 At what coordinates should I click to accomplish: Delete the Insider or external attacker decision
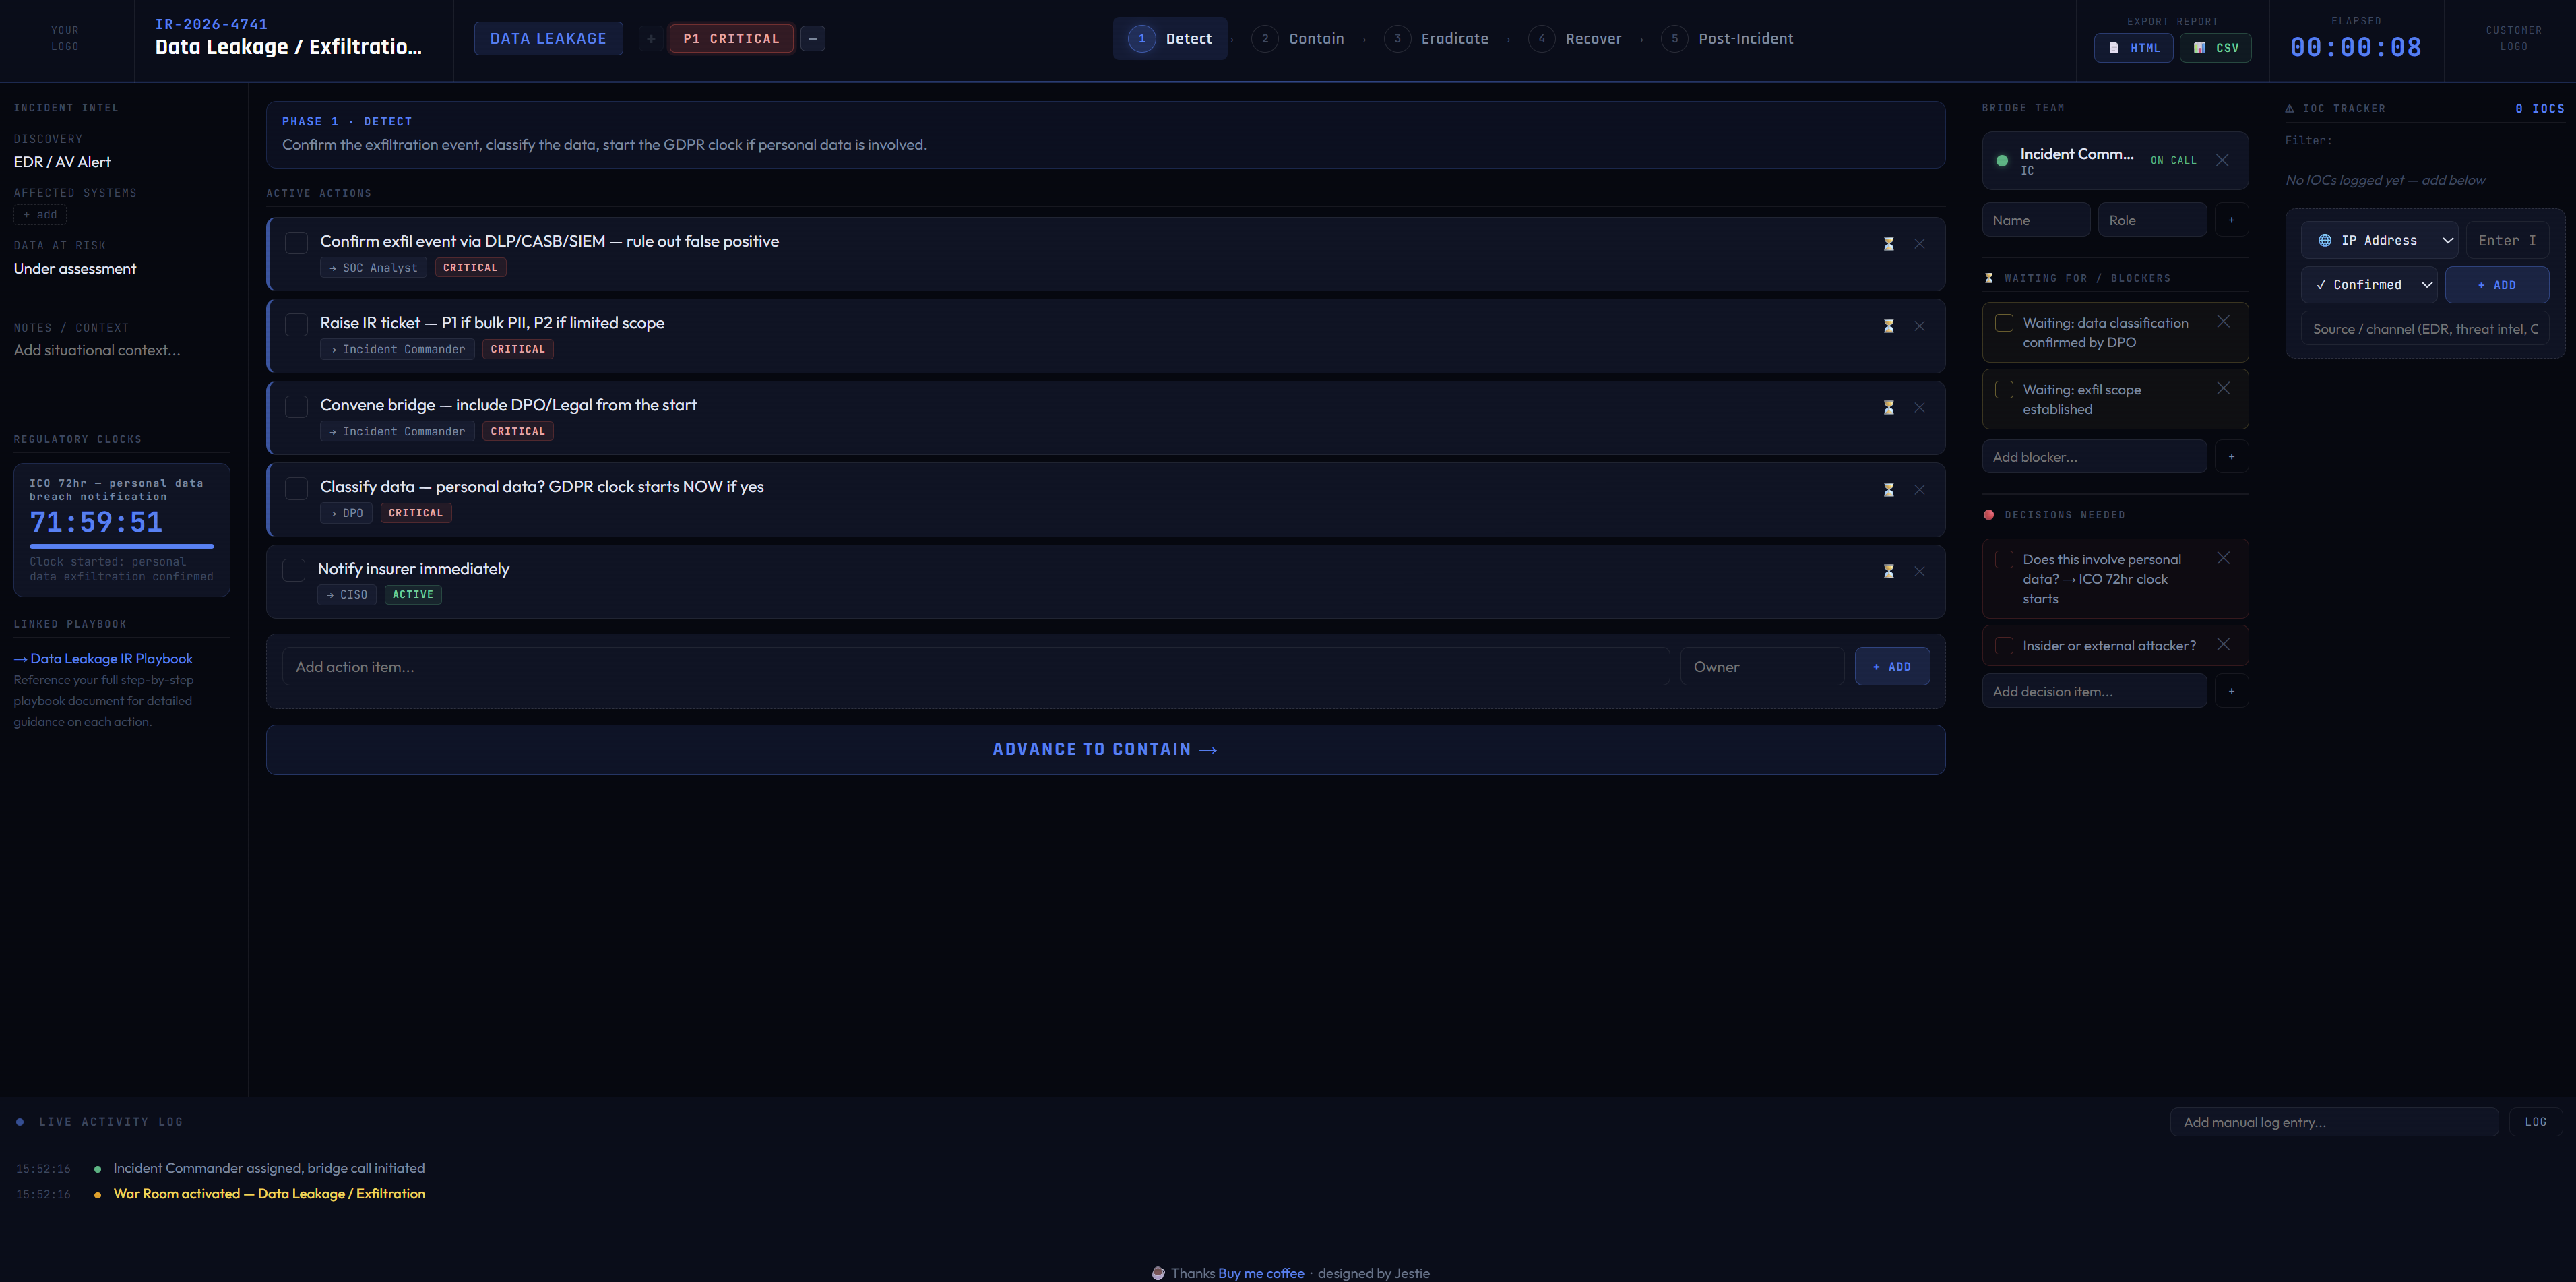[x=2223, y=645]
